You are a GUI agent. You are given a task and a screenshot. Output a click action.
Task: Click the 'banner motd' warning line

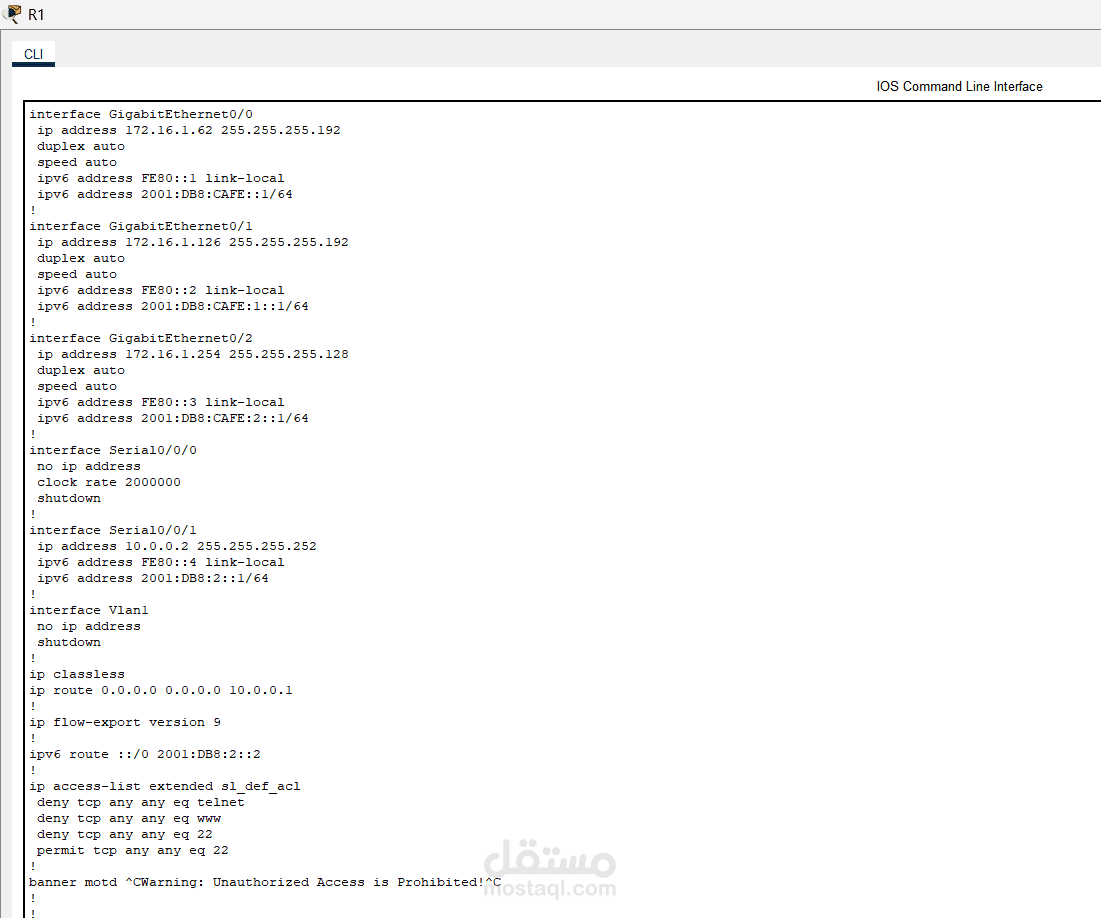pos(265,883)
